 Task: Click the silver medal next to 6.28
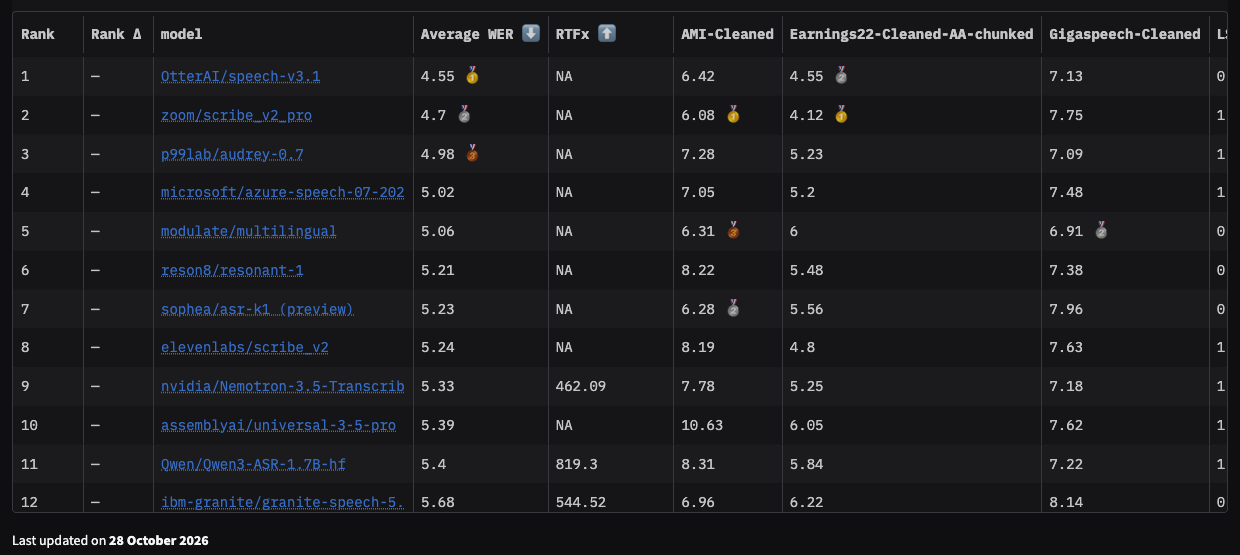pyautogui.click(x=733, y=309)
